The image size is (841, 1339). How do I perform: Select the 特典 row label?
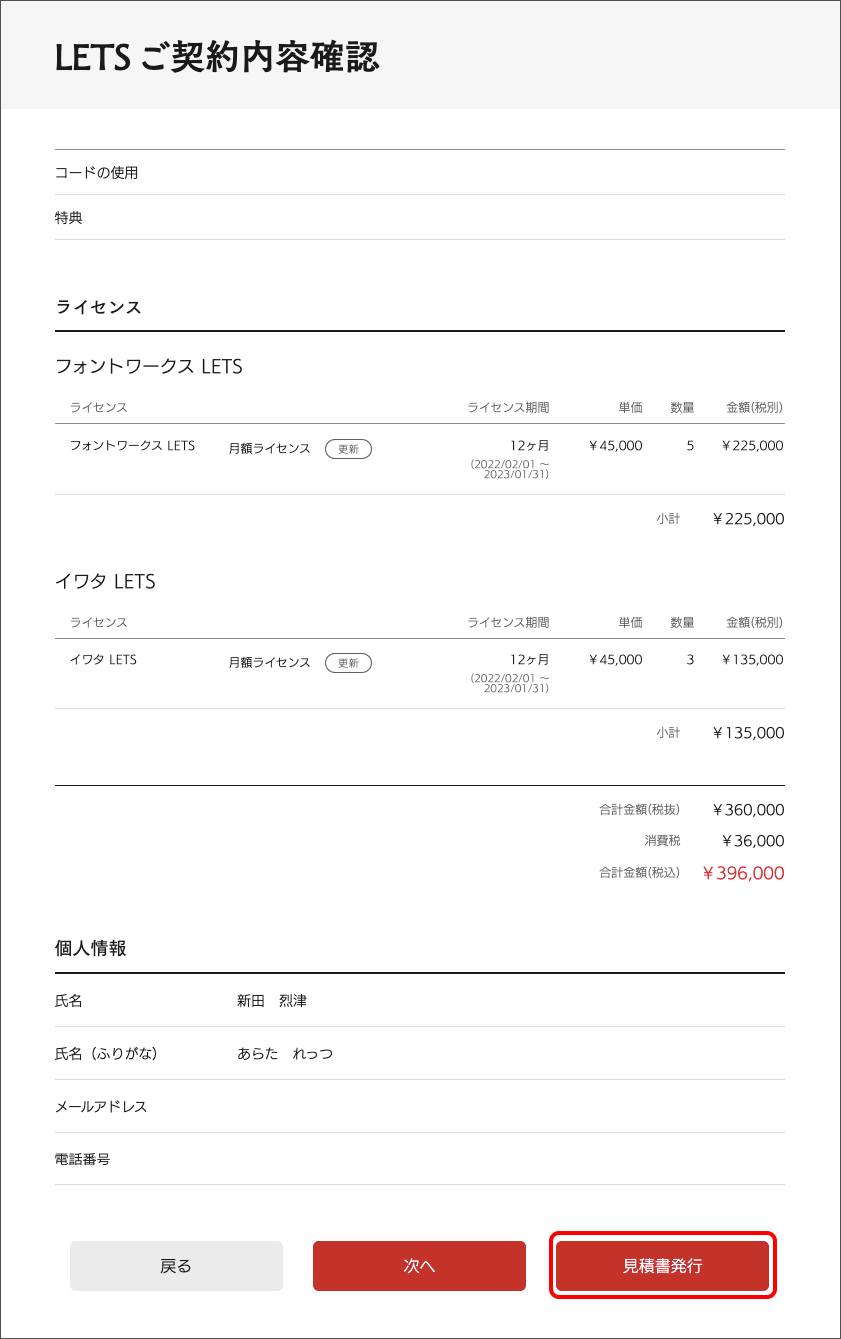(x=69, y=218)
